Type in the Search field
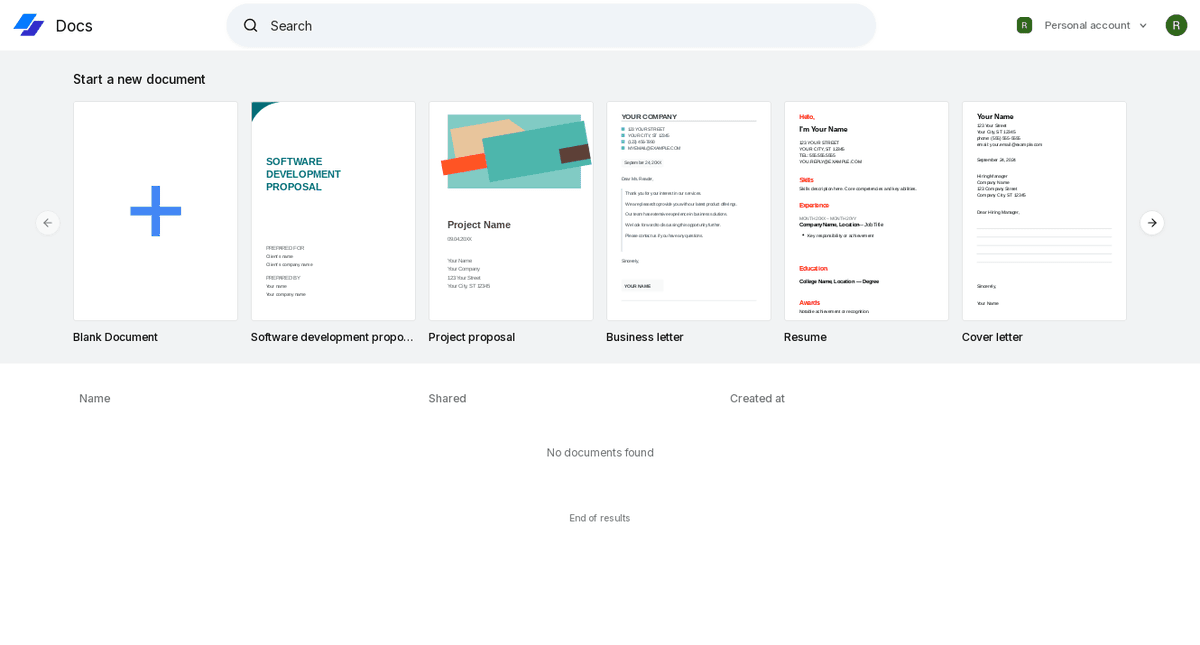The height and width of the screenshot is (645, 1200). tap(560, 25)
